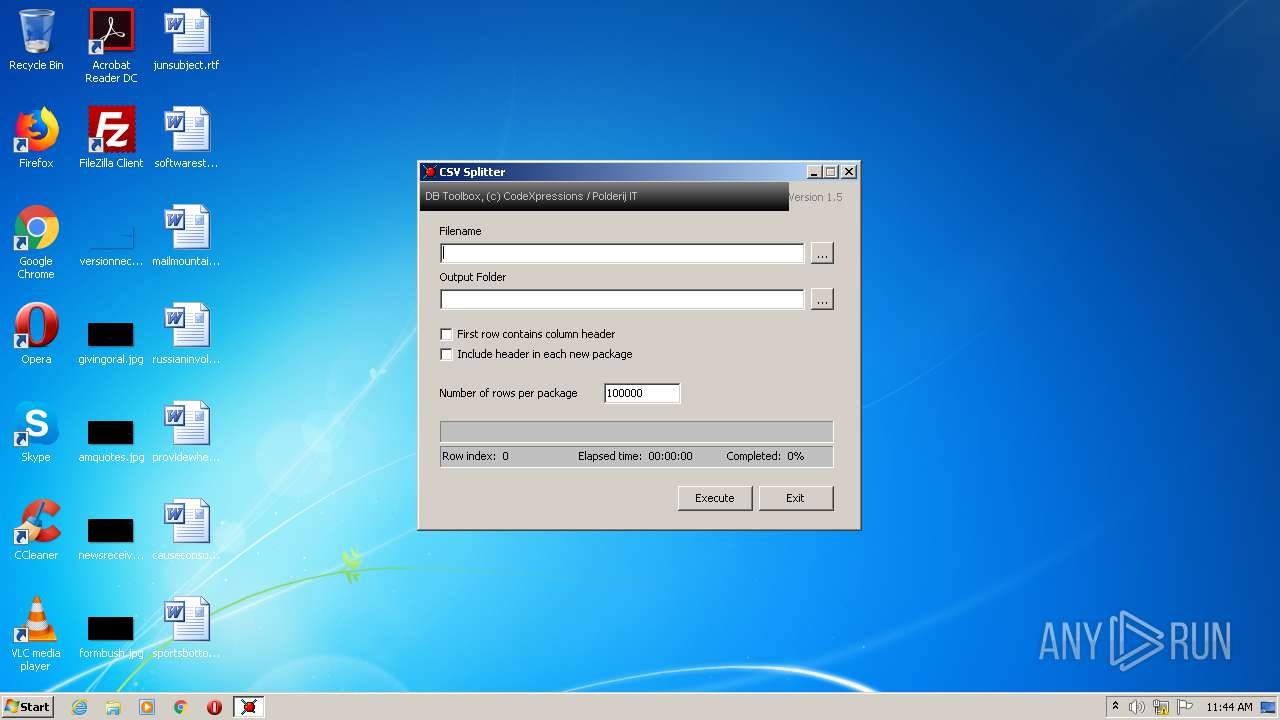Close the CSV Splitter window
Image resolution: width=1280 pixels, height=720 pixels.
[x=848, y=172]
